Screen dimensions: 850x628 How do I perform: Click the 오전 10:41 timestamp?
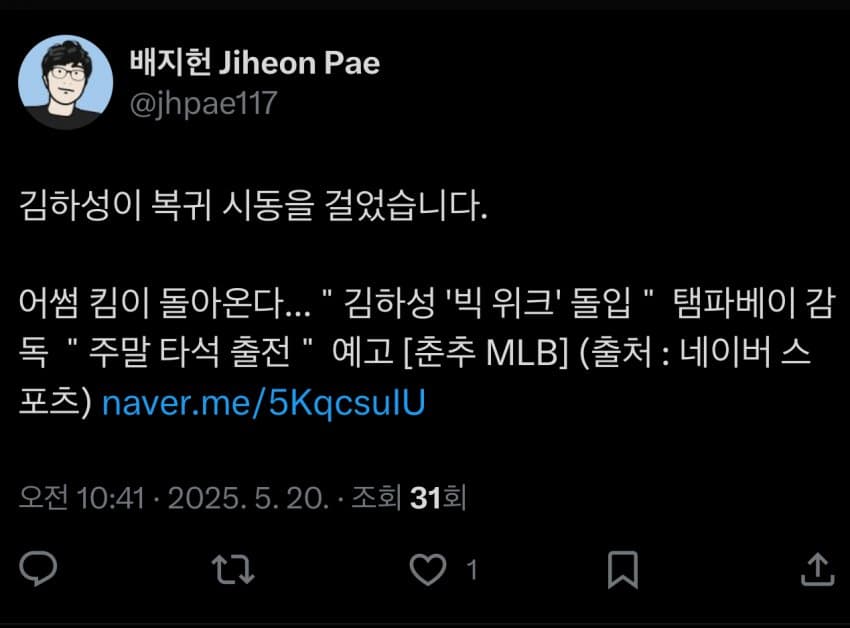click(82, 497)
